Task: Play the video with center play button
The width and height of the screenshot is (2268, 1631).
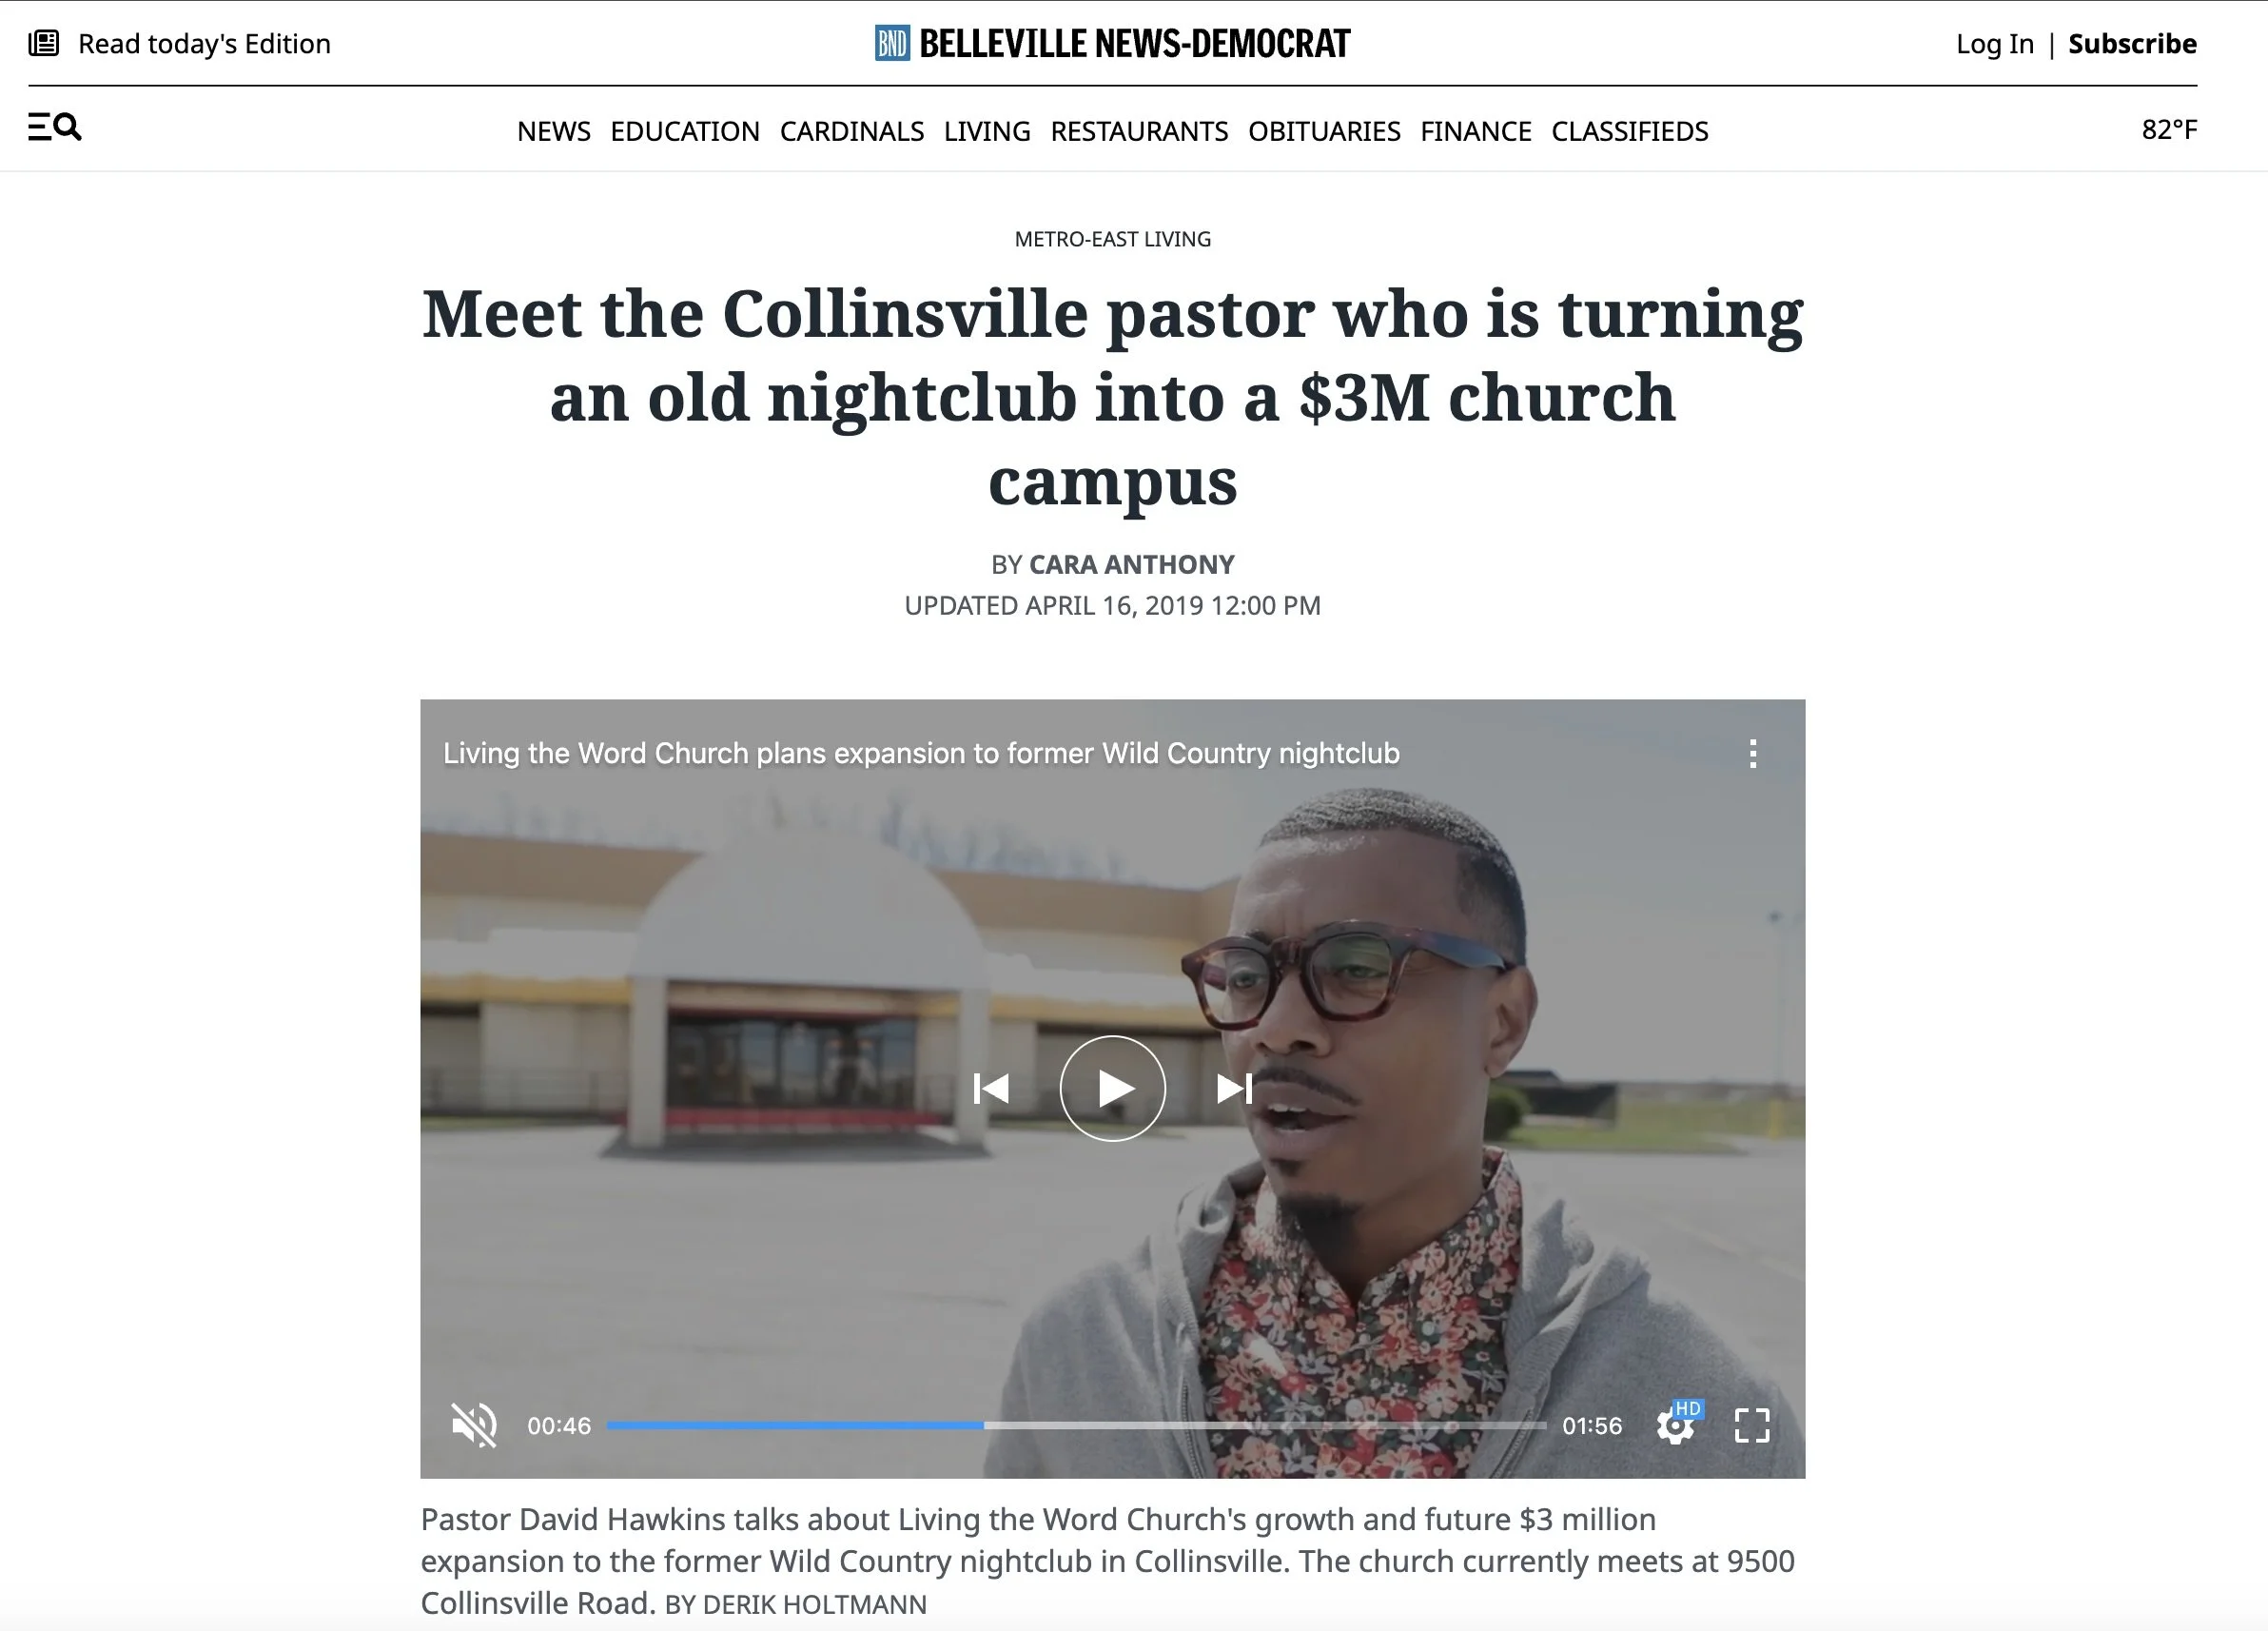Action: [x=1112, y=1088]
